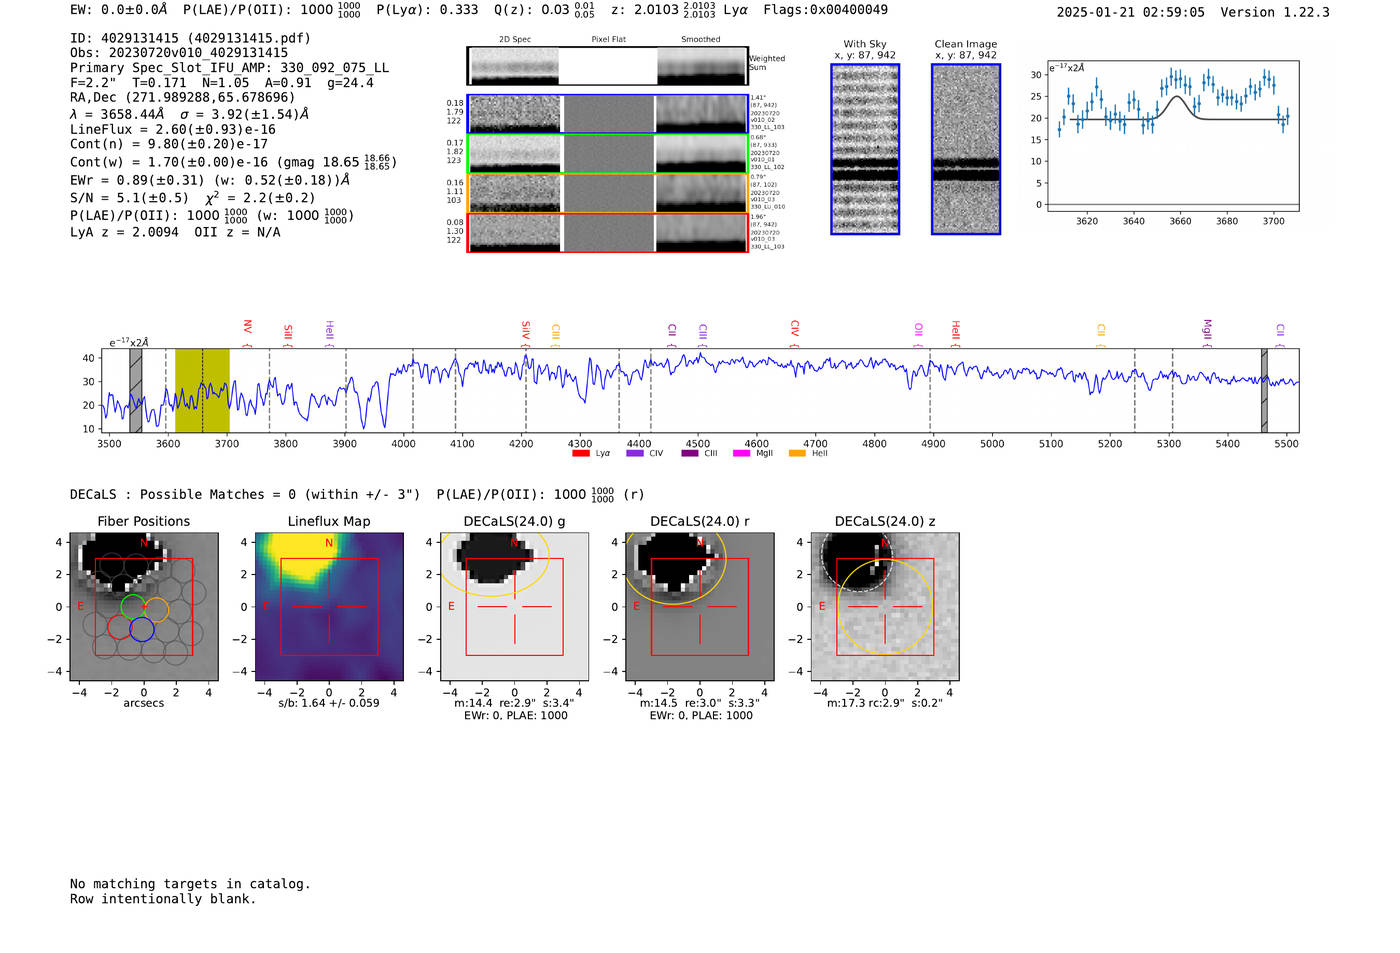Open the Lineflux Map panel

click(x=329, y=606)
